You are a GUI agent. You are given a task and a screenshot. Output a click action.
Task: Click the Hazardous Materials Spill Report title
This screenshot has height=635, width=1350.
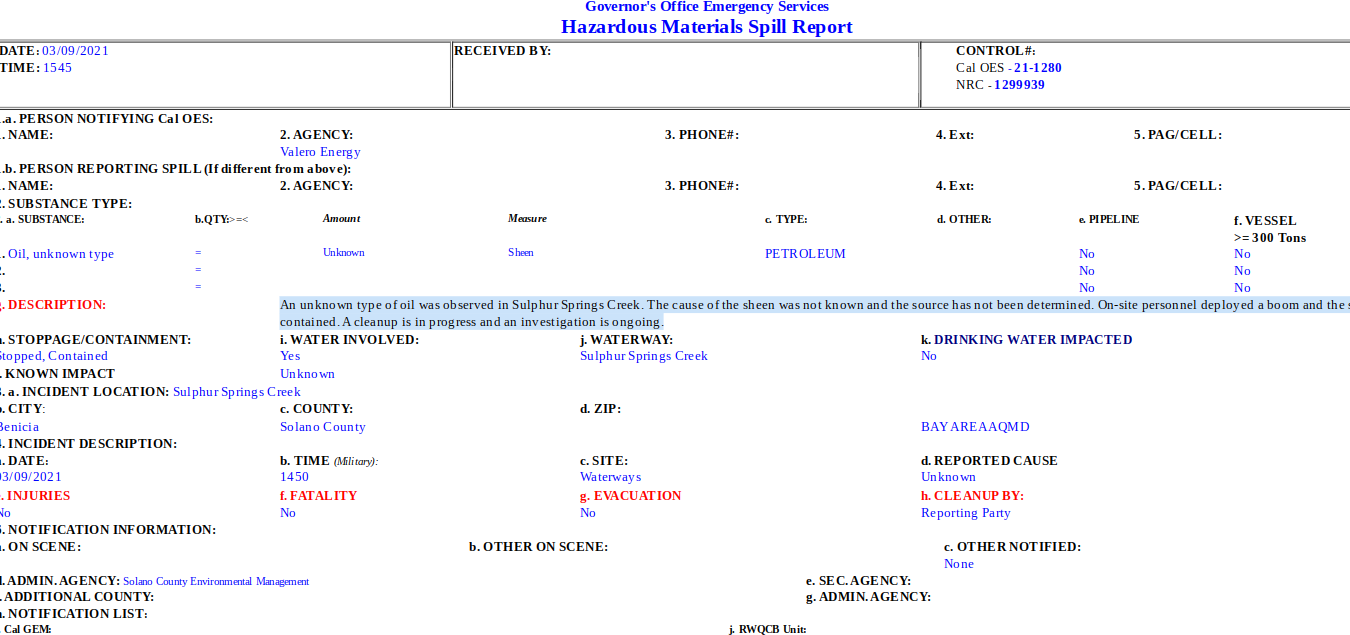point(706,27)
